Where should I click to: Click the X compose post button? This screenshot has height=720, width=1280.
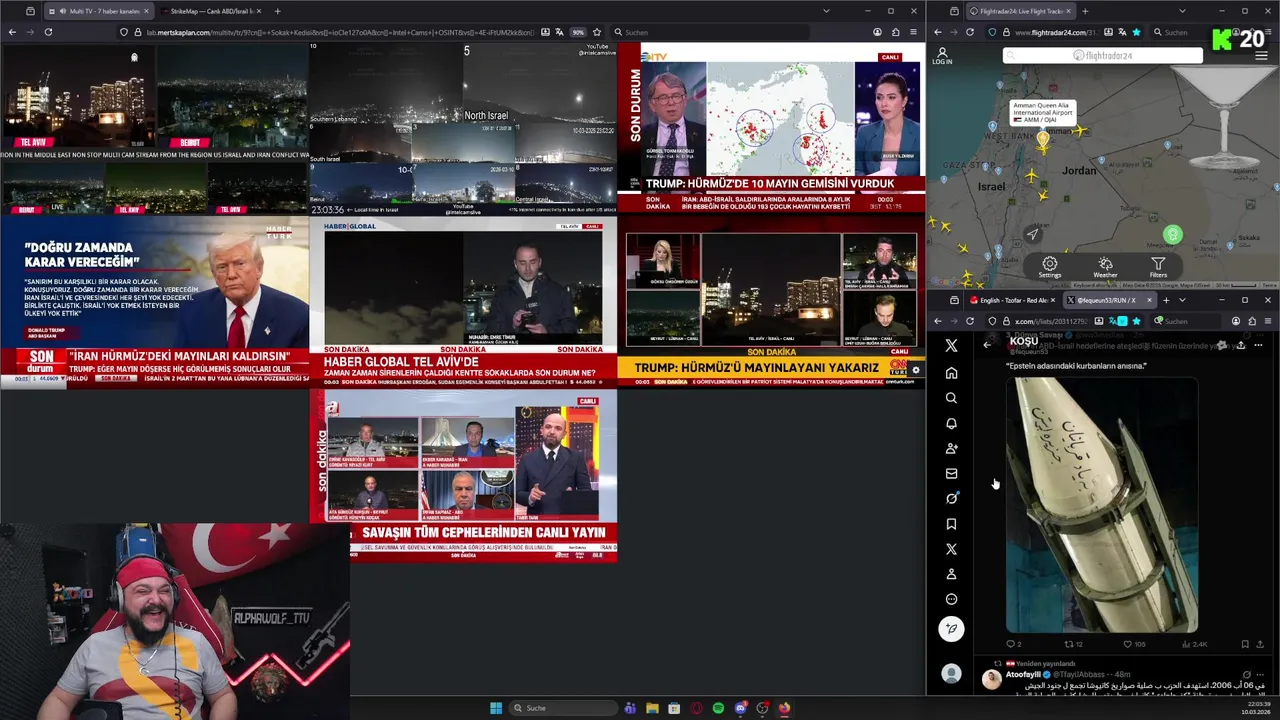[x=951, y=628]
